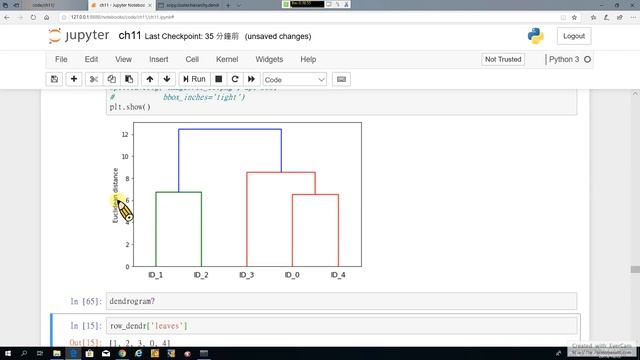Viewport: 640px width, 360px height.
Task: Copy selected cells icon in toolbar
Action: pos(111,79)
